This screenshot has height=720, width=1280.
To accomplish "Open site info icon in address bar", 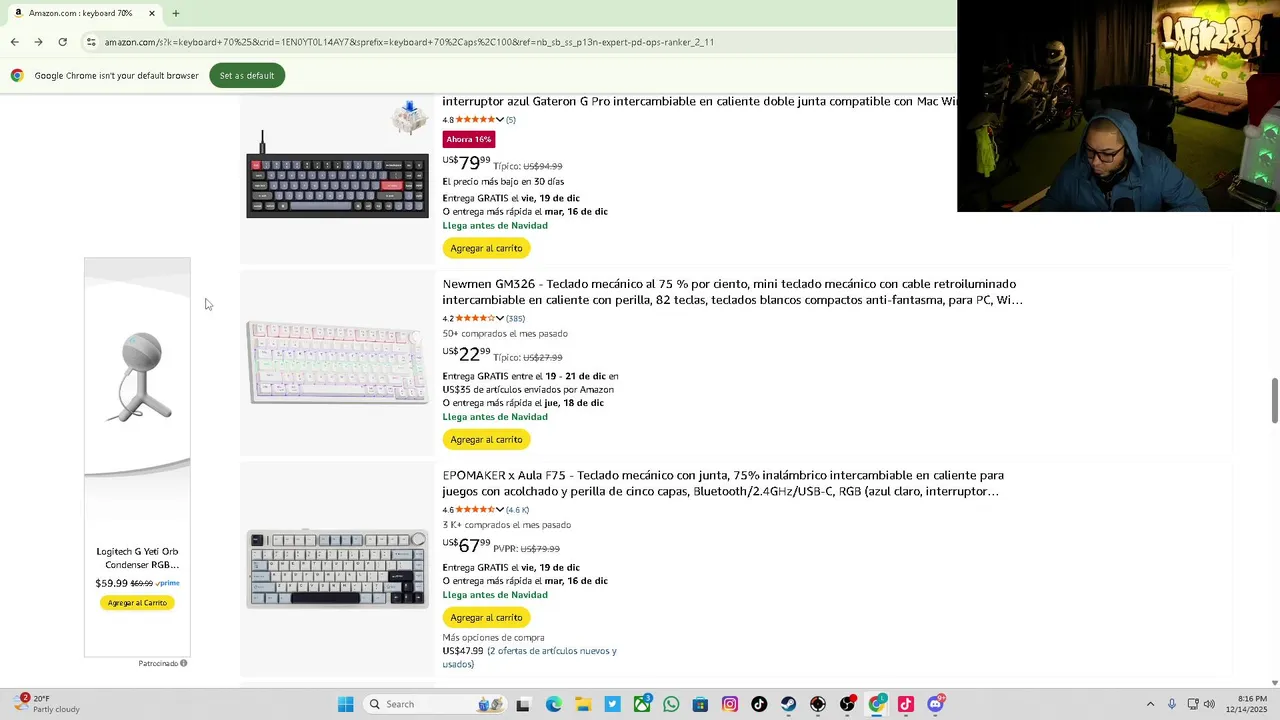I will point(91,42).
